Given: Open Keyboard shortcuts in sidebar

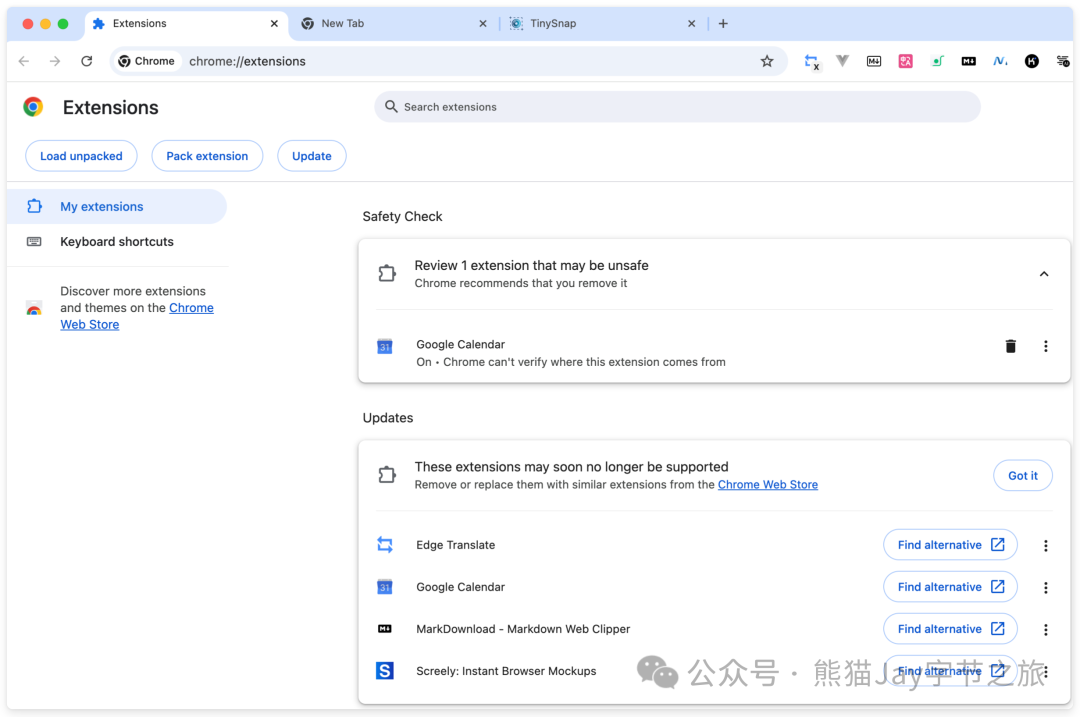Looking at the screenshot, I should click(x=116, y=242).
